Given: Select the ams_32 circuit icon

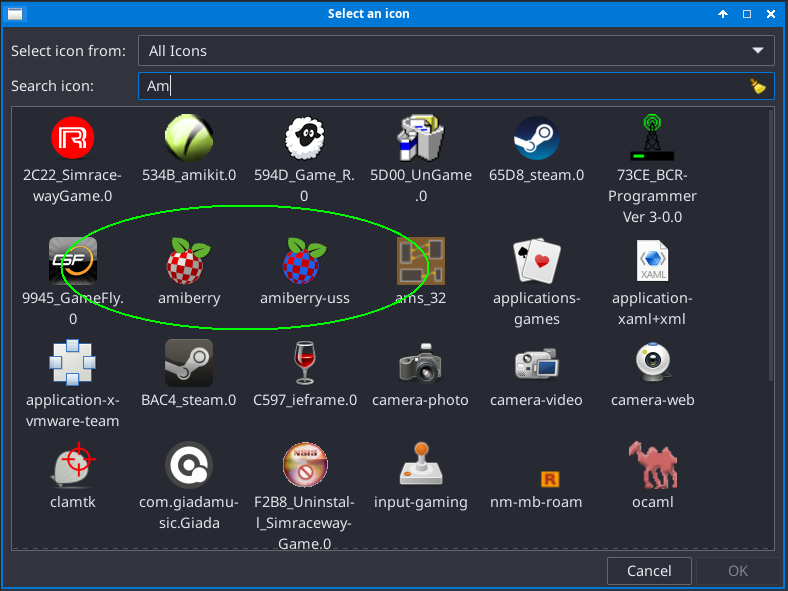Looking at the screenshot, I should pyautogui.click(x=421, y=261).
